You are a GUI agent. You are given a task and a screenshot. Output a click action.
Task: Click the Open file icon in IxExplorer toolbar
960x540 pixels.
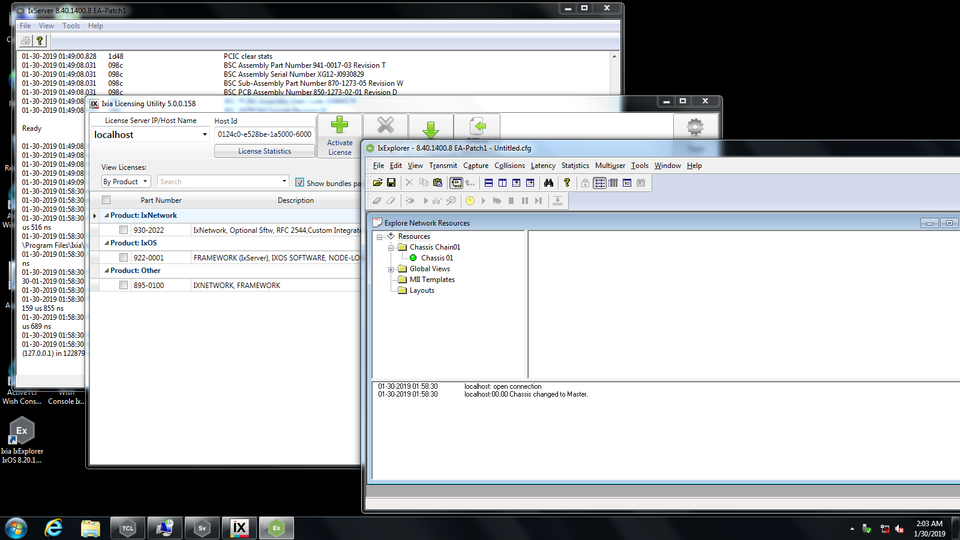377,183
